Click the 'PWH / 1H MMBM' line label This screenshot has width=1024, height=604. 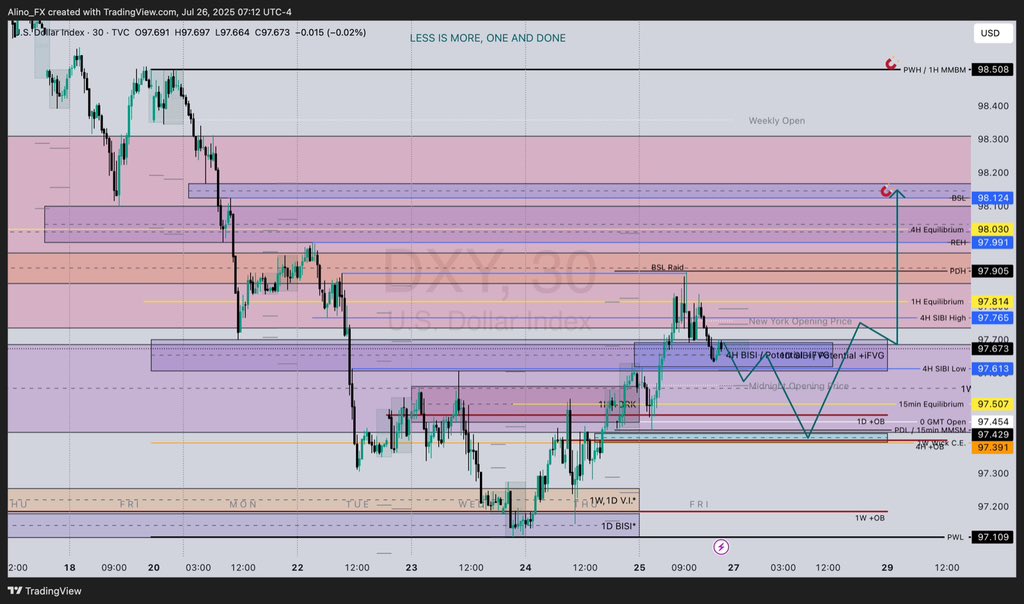[934, 70]
